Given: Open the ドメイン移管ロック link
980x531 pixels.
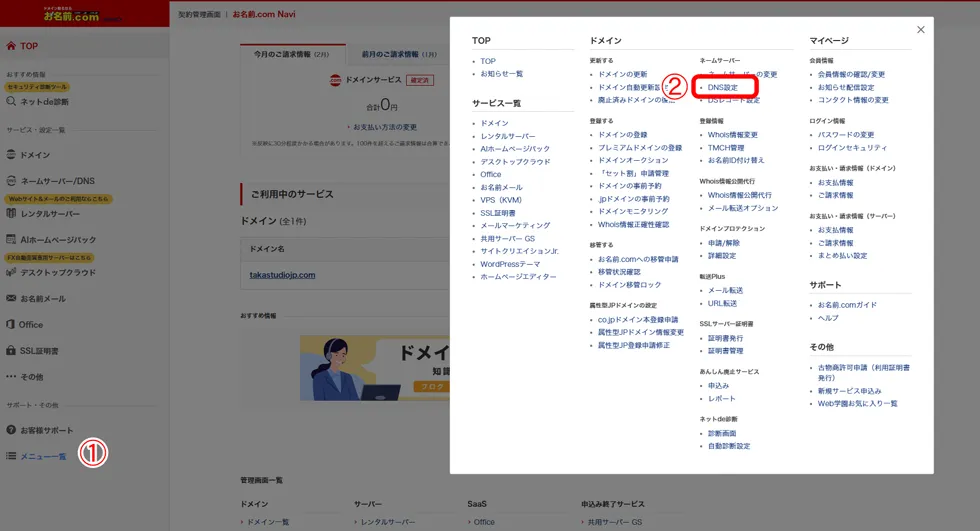Looking at the screenshot, I should pos(629,285).
